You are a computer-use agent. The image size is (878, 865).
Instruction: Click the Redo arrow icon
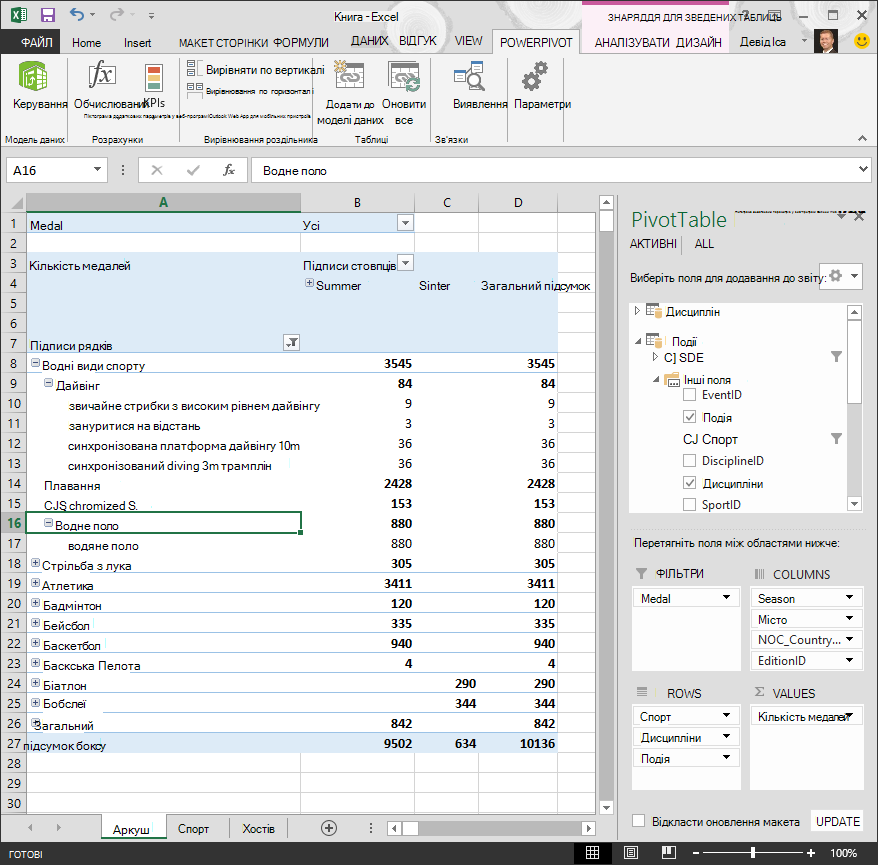coord(116,14)
